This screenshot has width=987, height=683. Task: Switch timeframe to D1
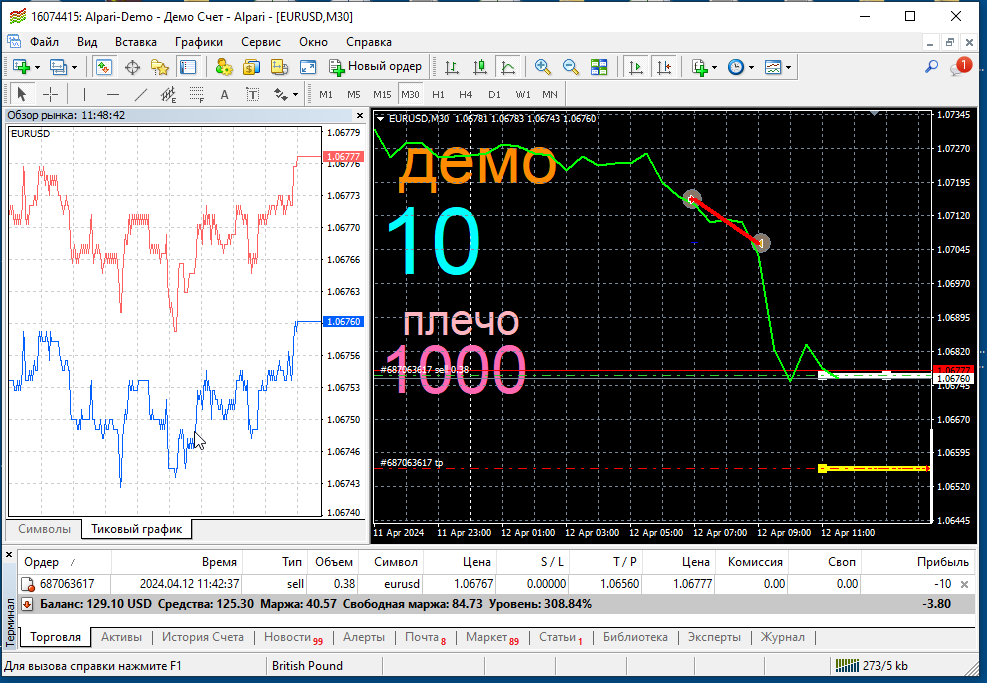[494, 94]
